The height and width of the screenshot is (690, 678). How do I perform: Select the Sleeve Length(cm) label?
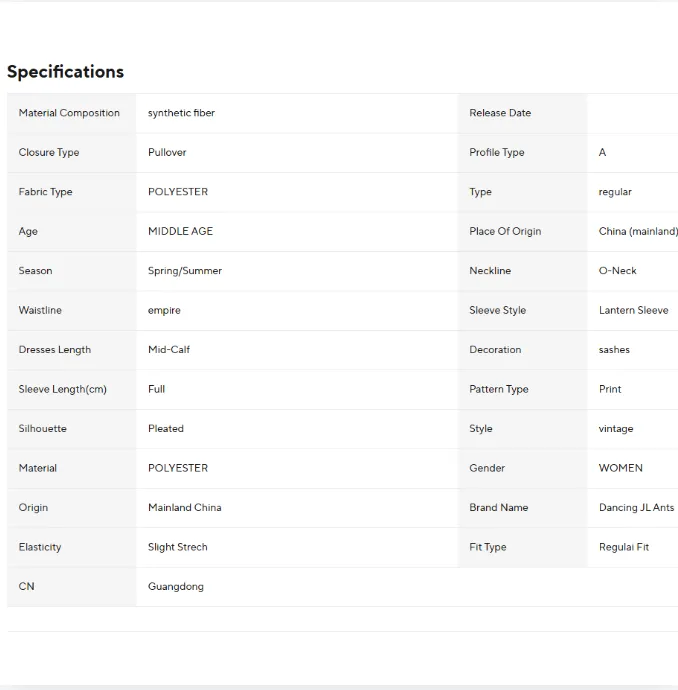click(x=62, y=389)
